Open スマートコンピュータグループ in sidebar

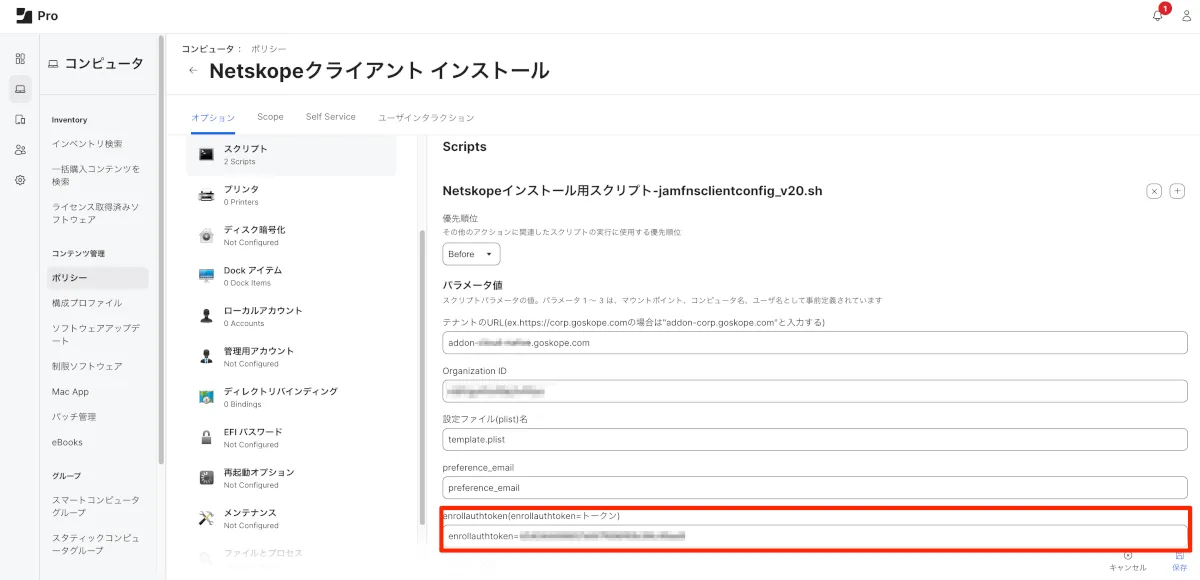96,506
